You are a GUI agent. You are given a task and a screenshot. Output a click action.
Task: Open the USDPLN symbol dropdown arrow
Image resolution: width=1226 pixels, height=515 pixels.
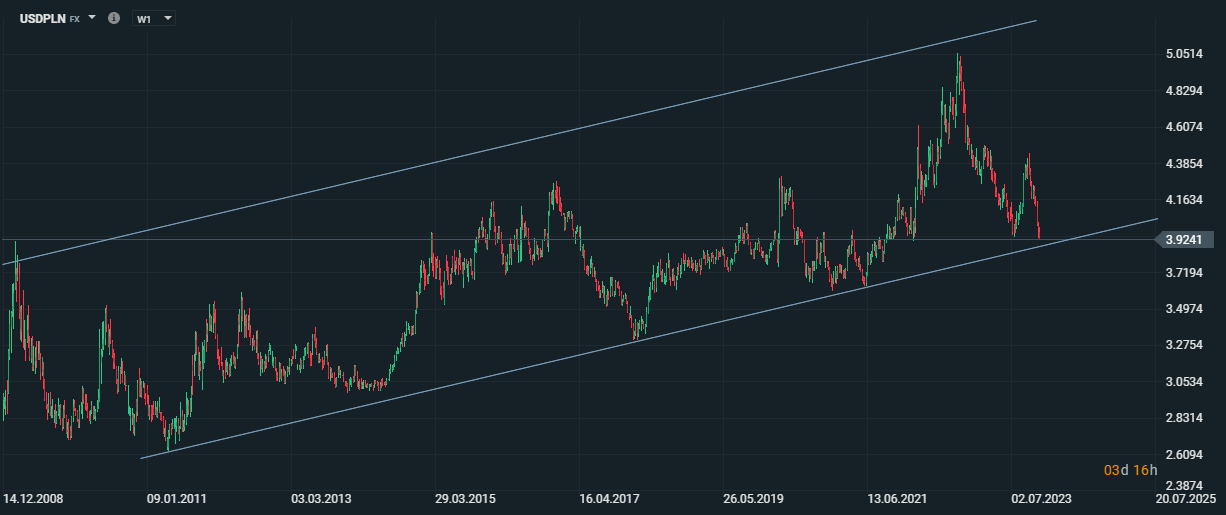click(92, 18)
